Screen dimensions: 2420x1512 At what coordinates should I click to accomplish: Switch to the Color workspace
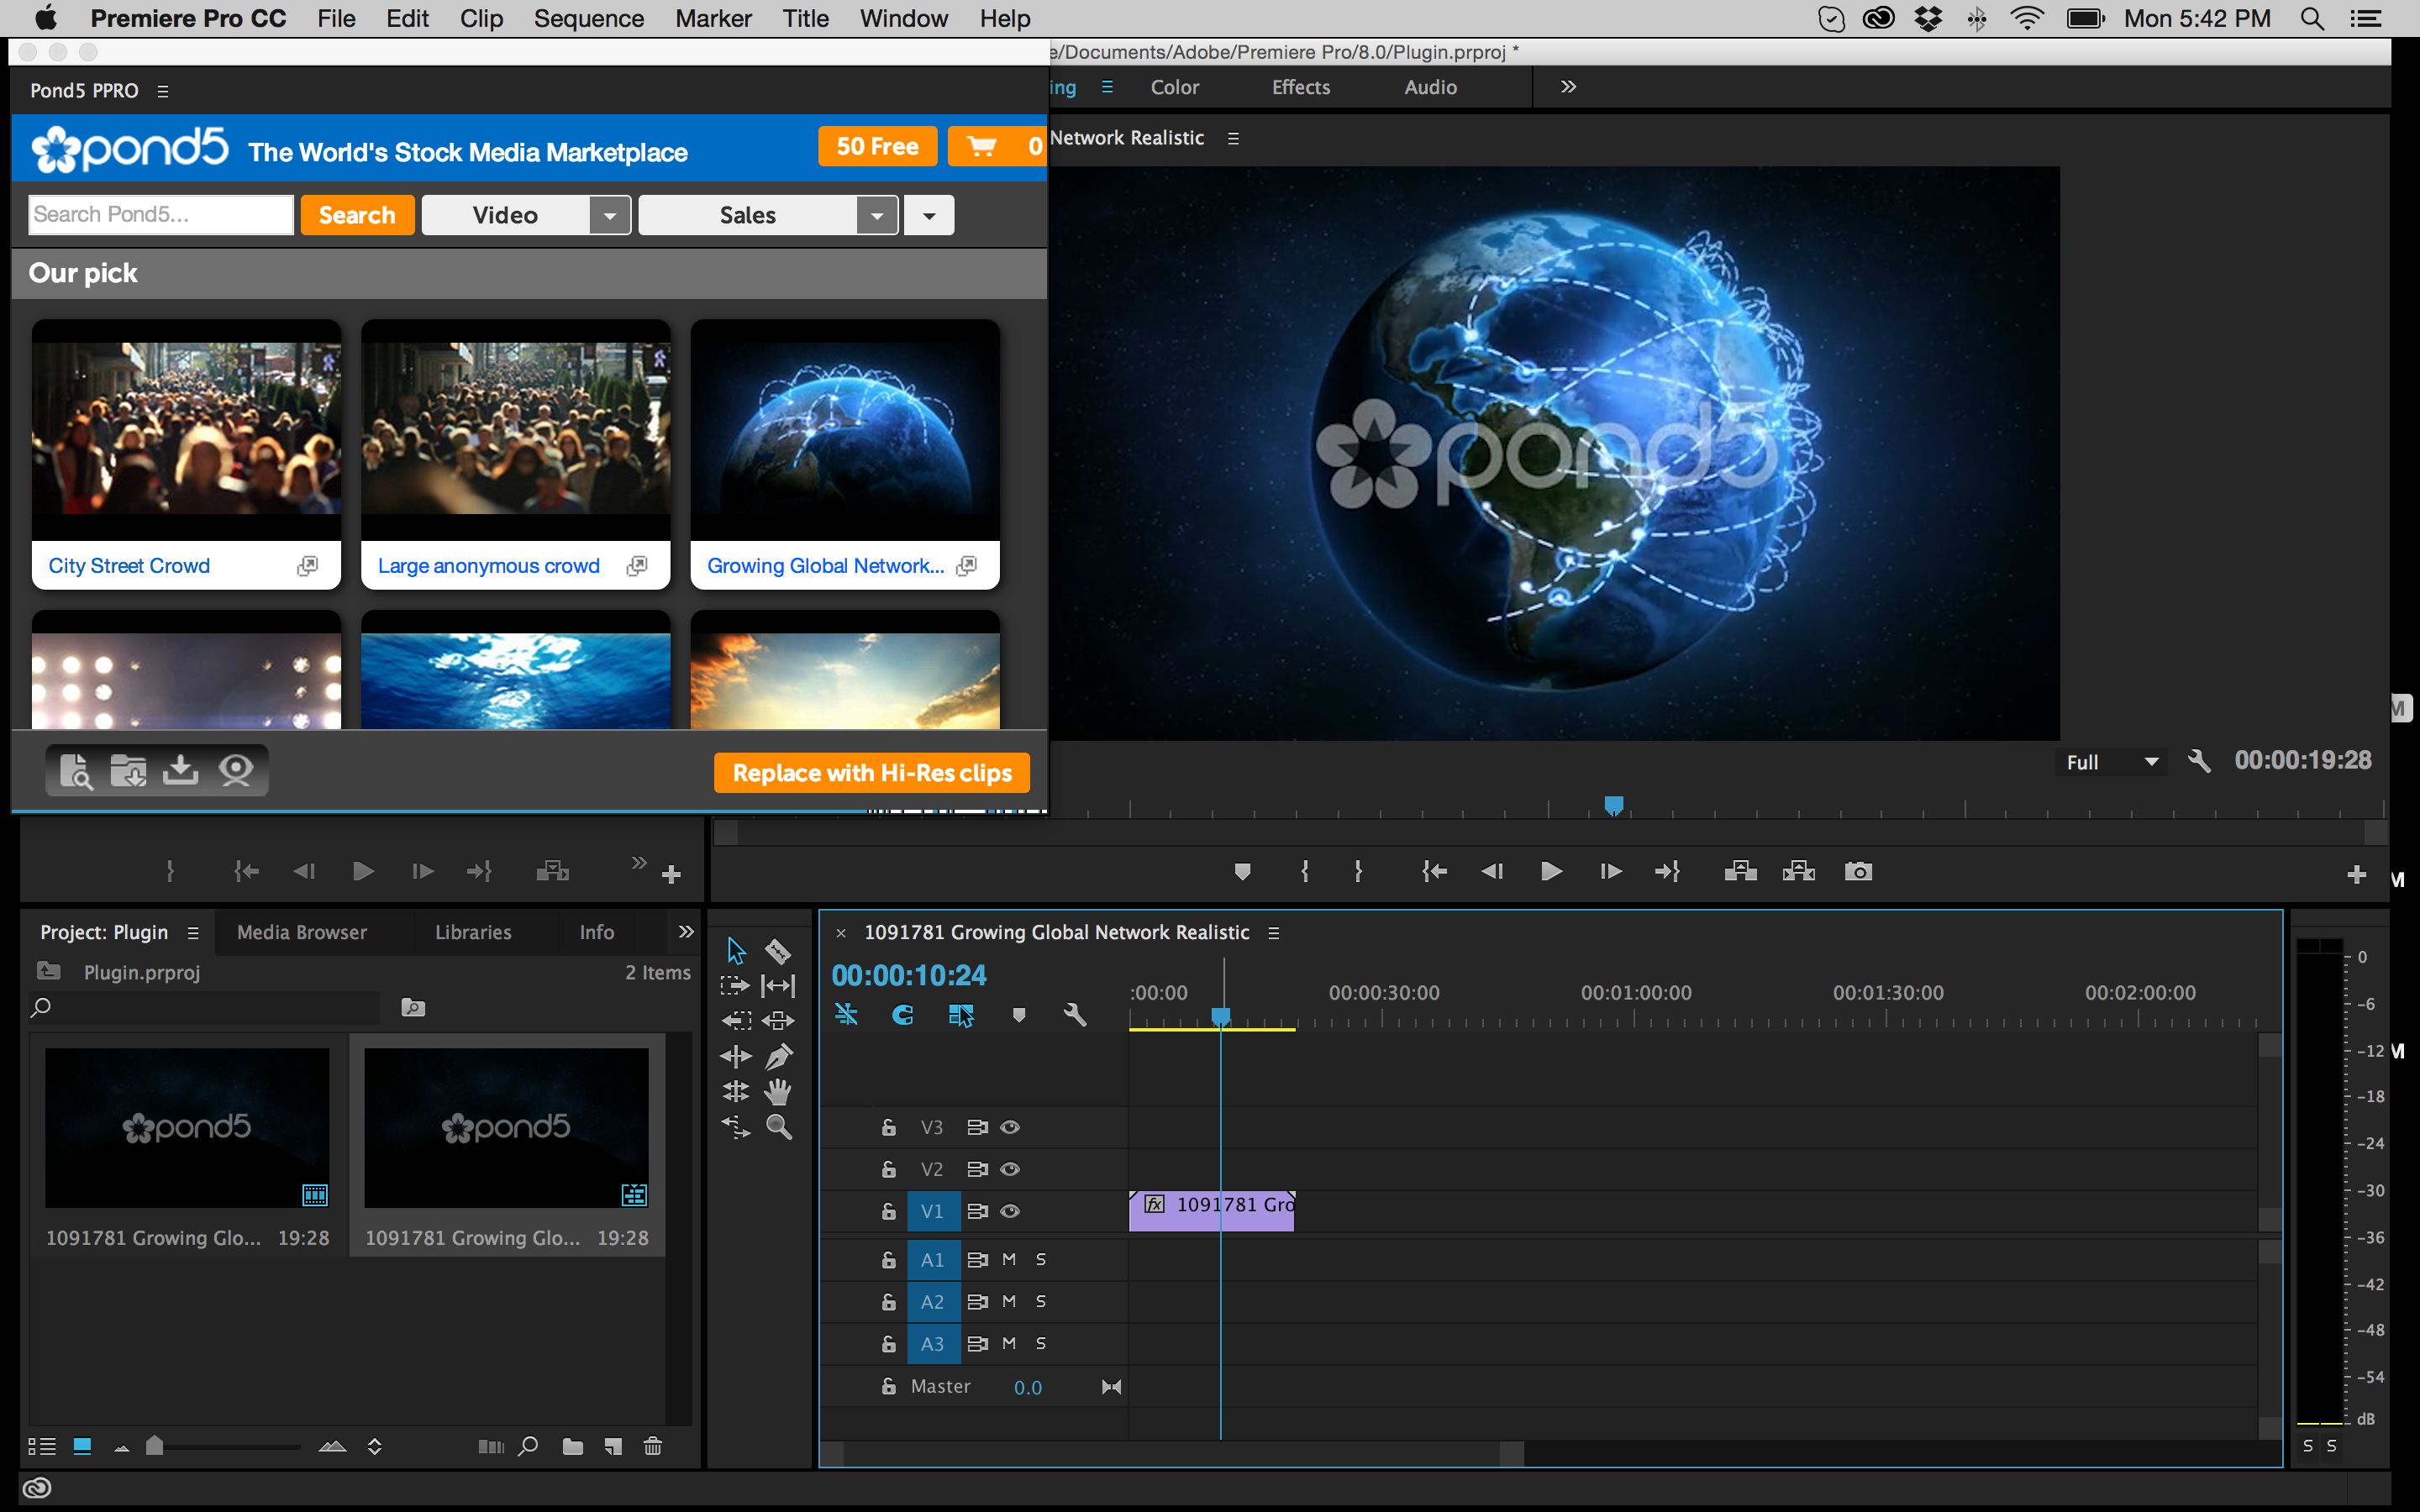(1174, 87)
